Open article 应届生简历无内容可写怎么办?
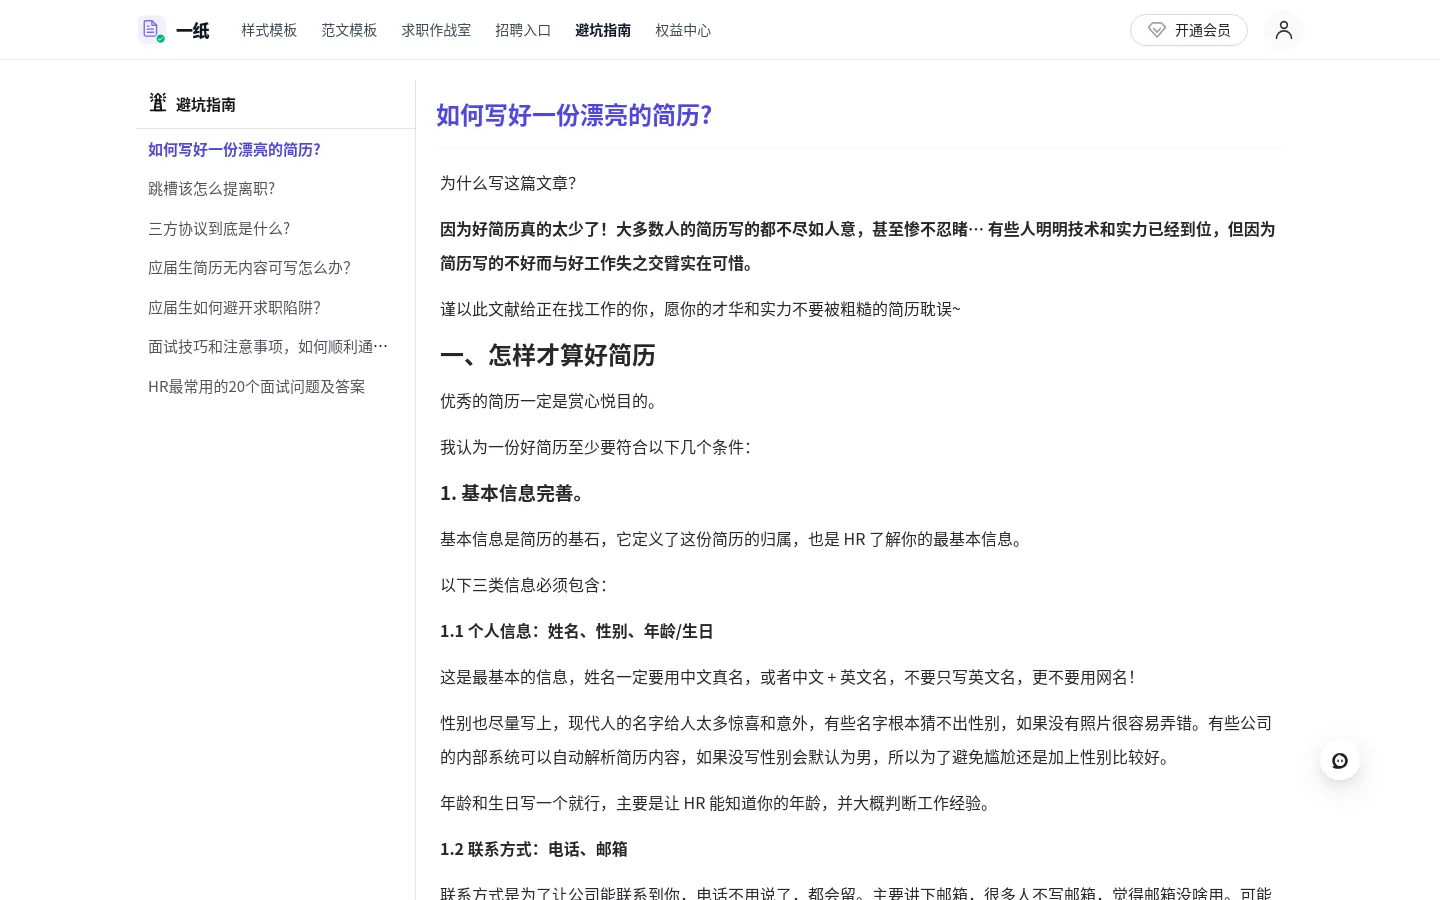Screen dimensions: 1440x900 (249, 268)
